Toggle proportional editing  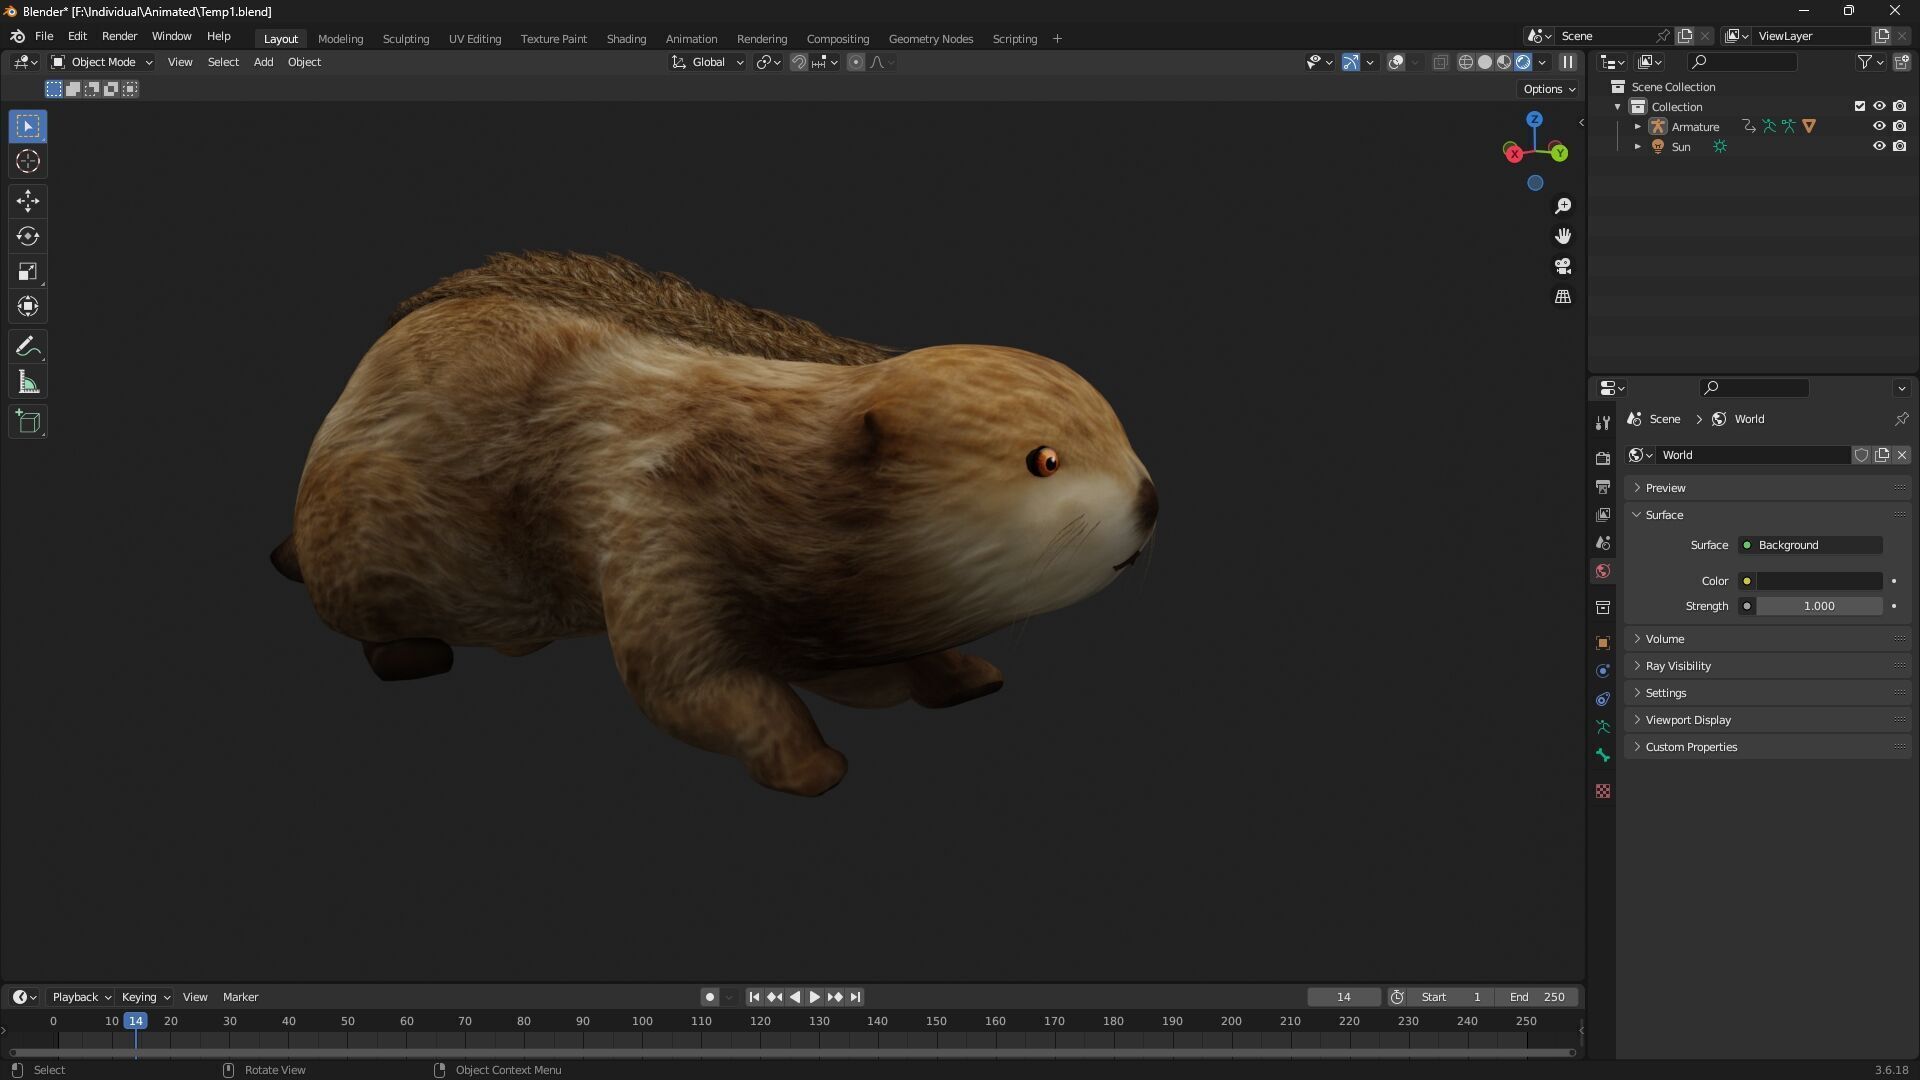click(x=856, y=62)
